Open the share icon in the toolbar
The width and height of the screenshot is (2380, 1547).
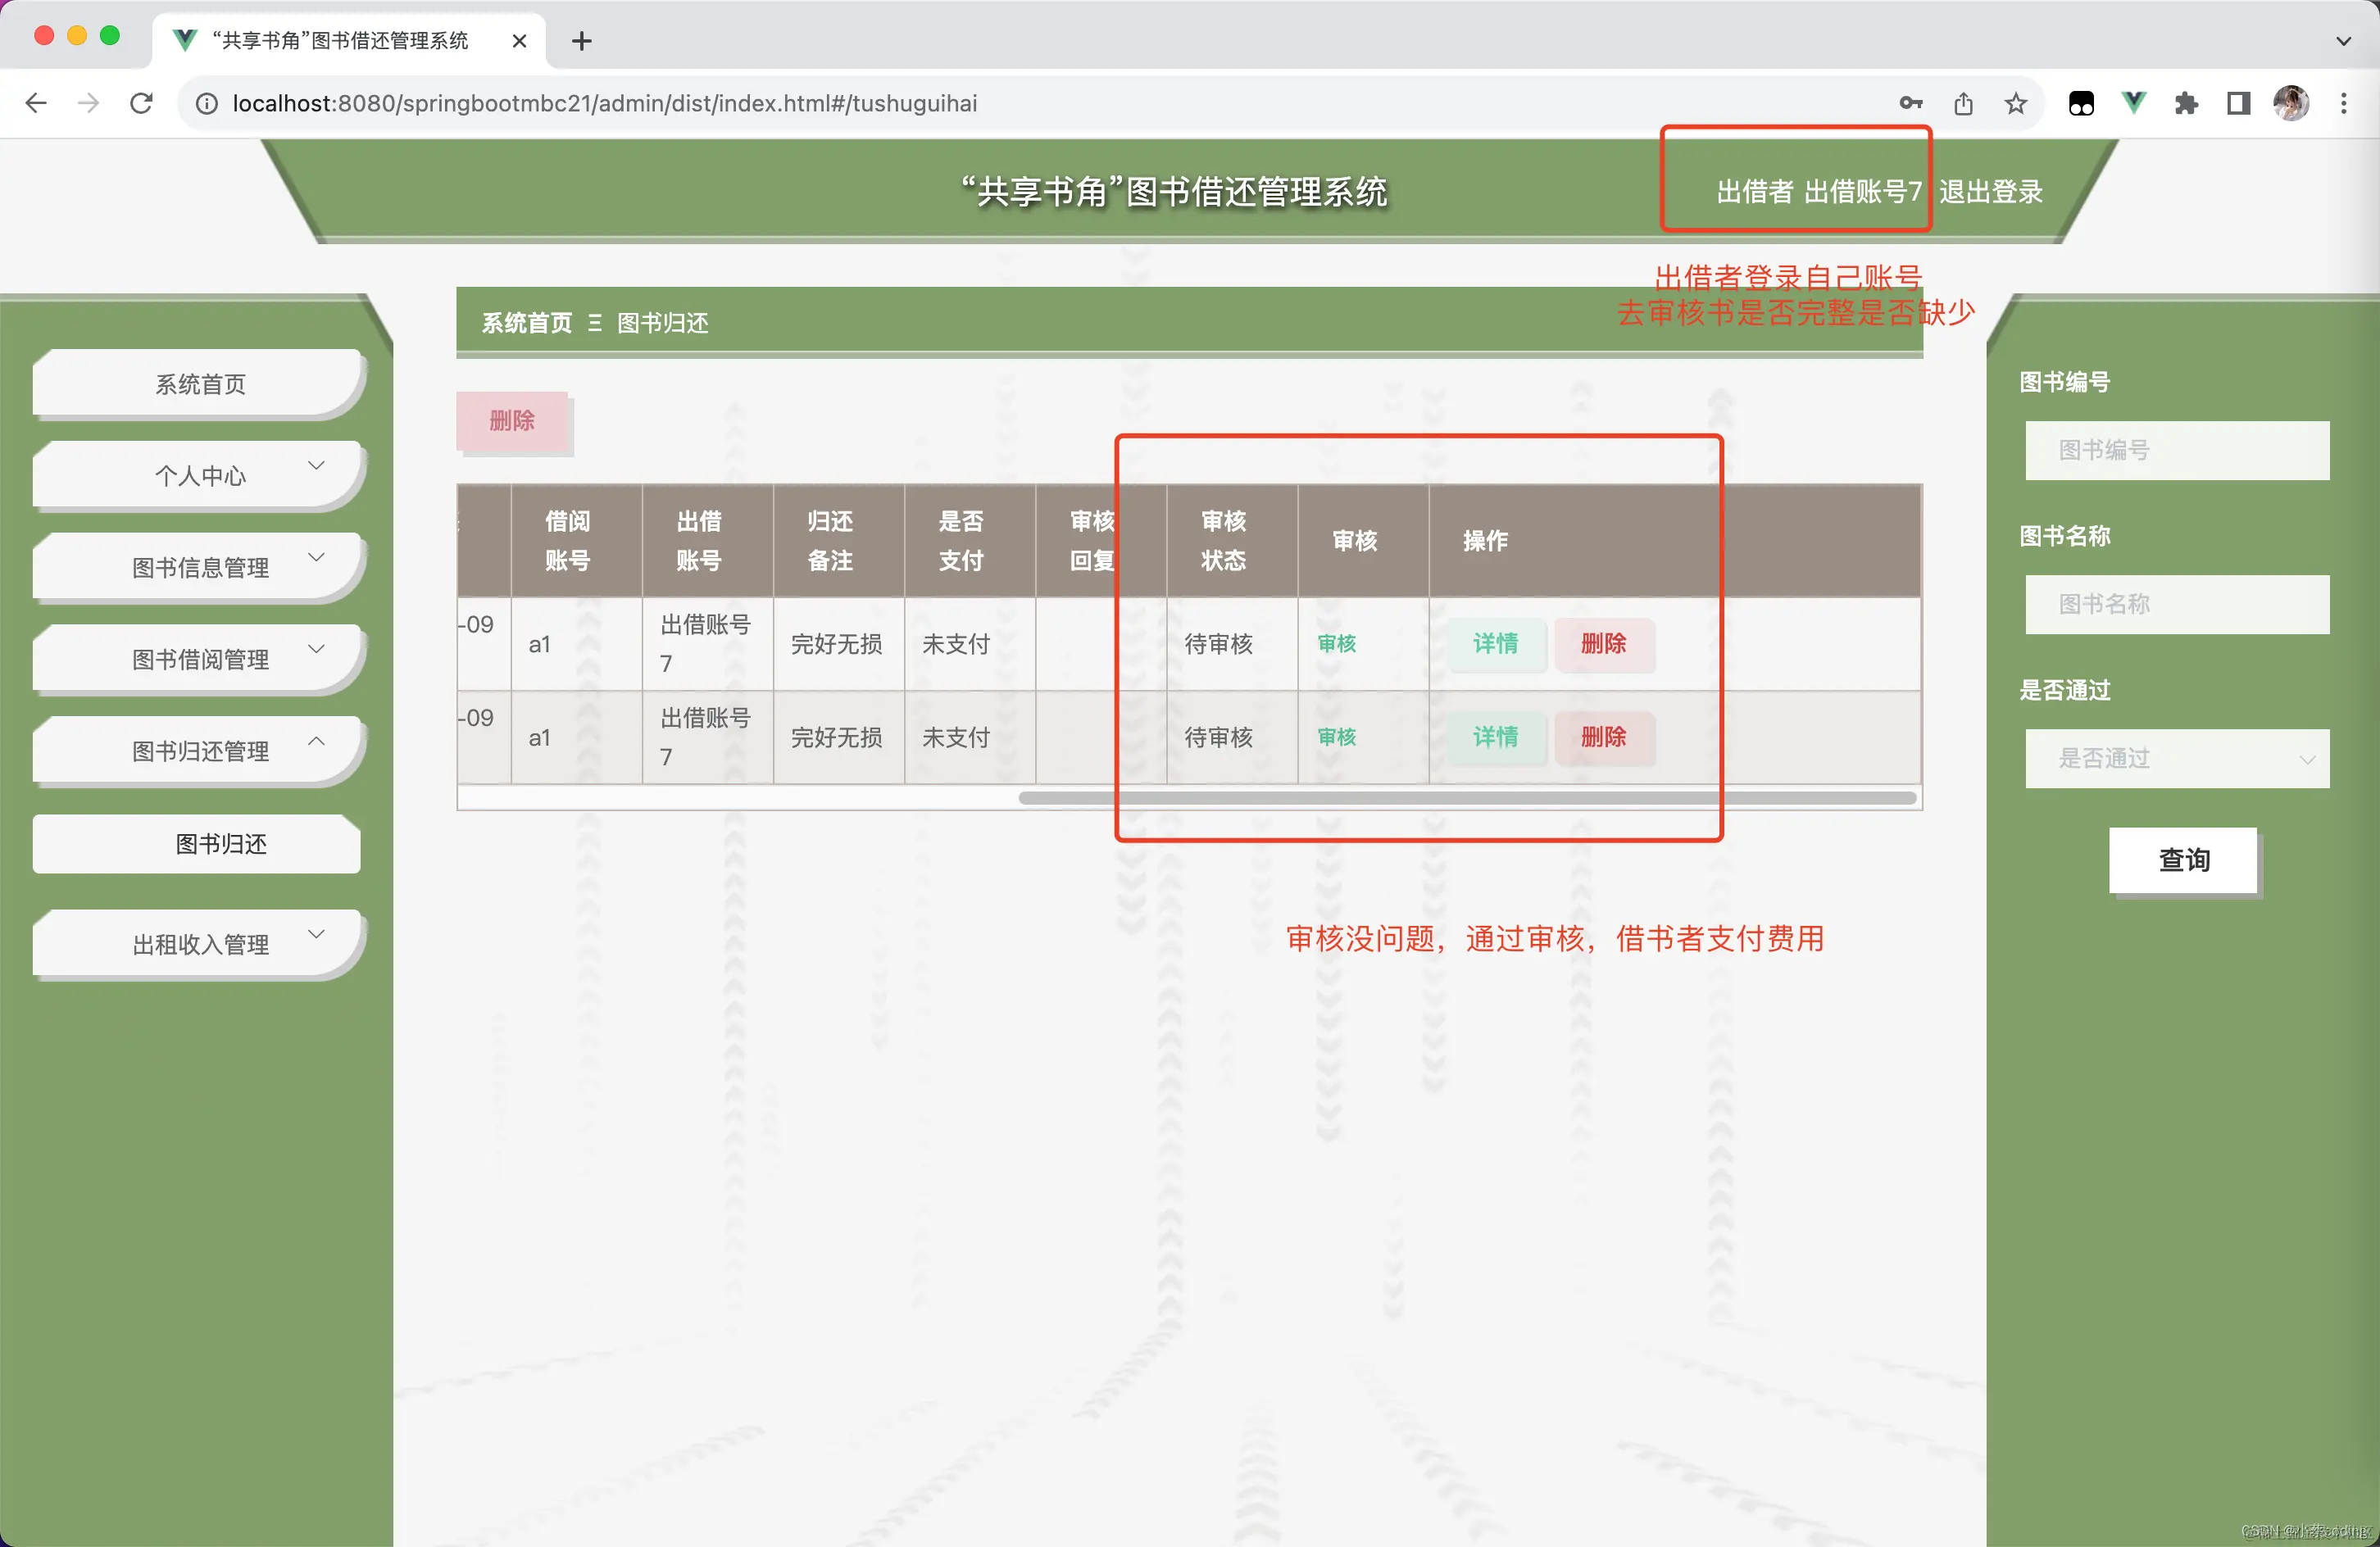[x=1963, y=103]
